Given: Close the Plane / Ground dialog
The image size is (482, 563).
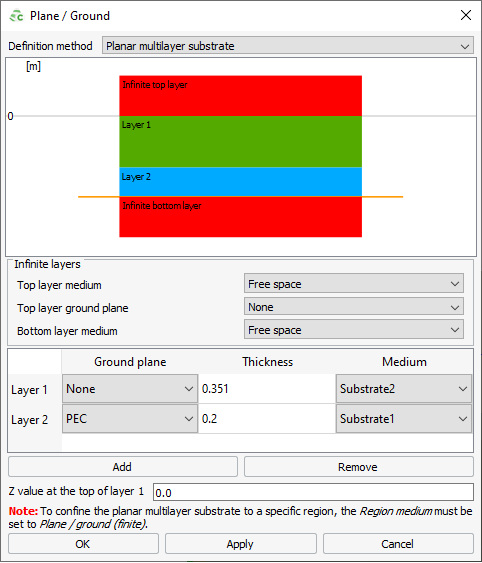Looking at the screenshot, I should coord(465,15).
